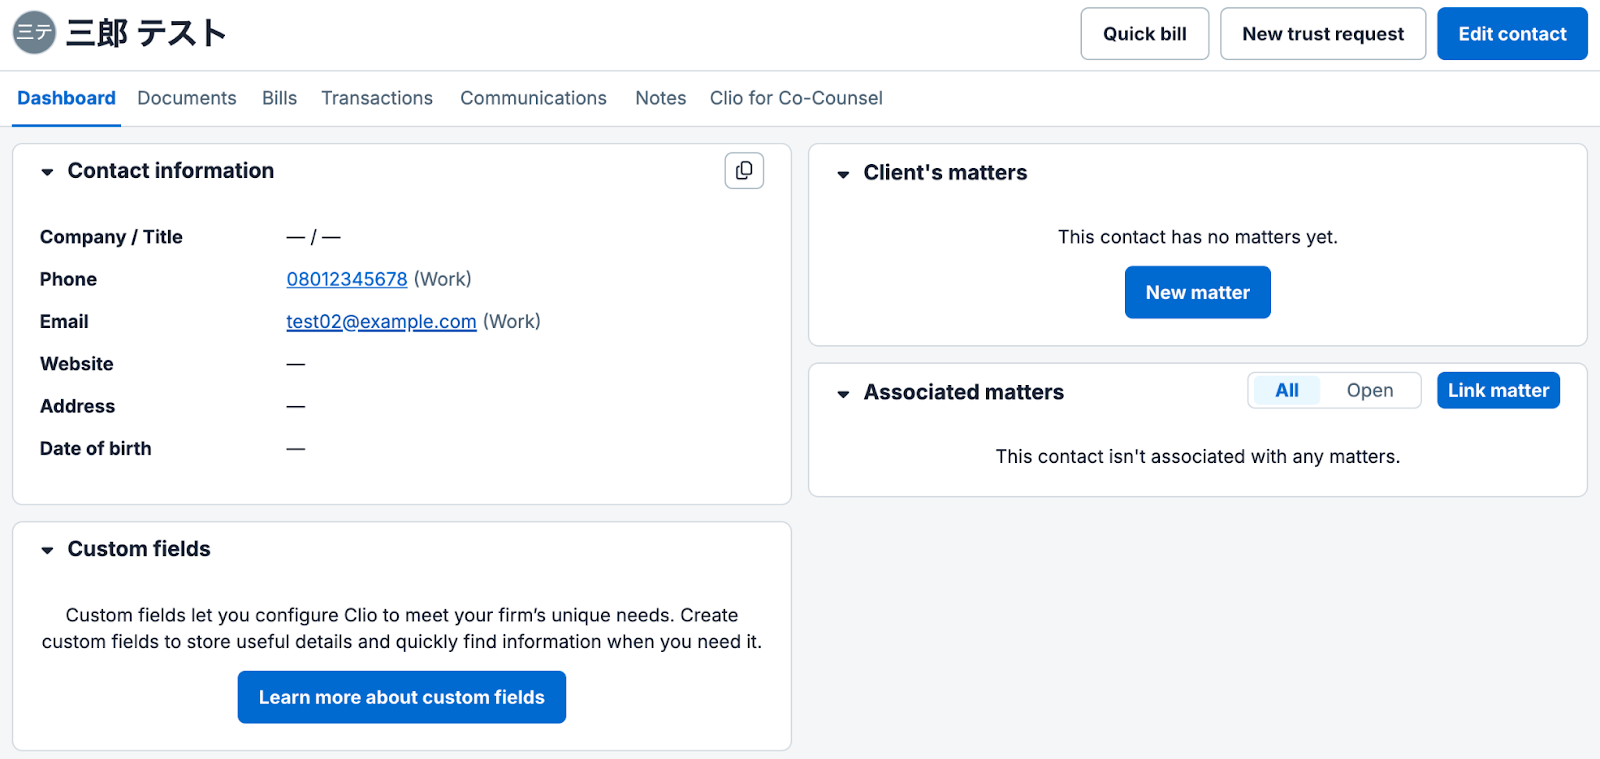1600x759 pixels.
Task: Click the copy contact information icon
Action: 744,171
